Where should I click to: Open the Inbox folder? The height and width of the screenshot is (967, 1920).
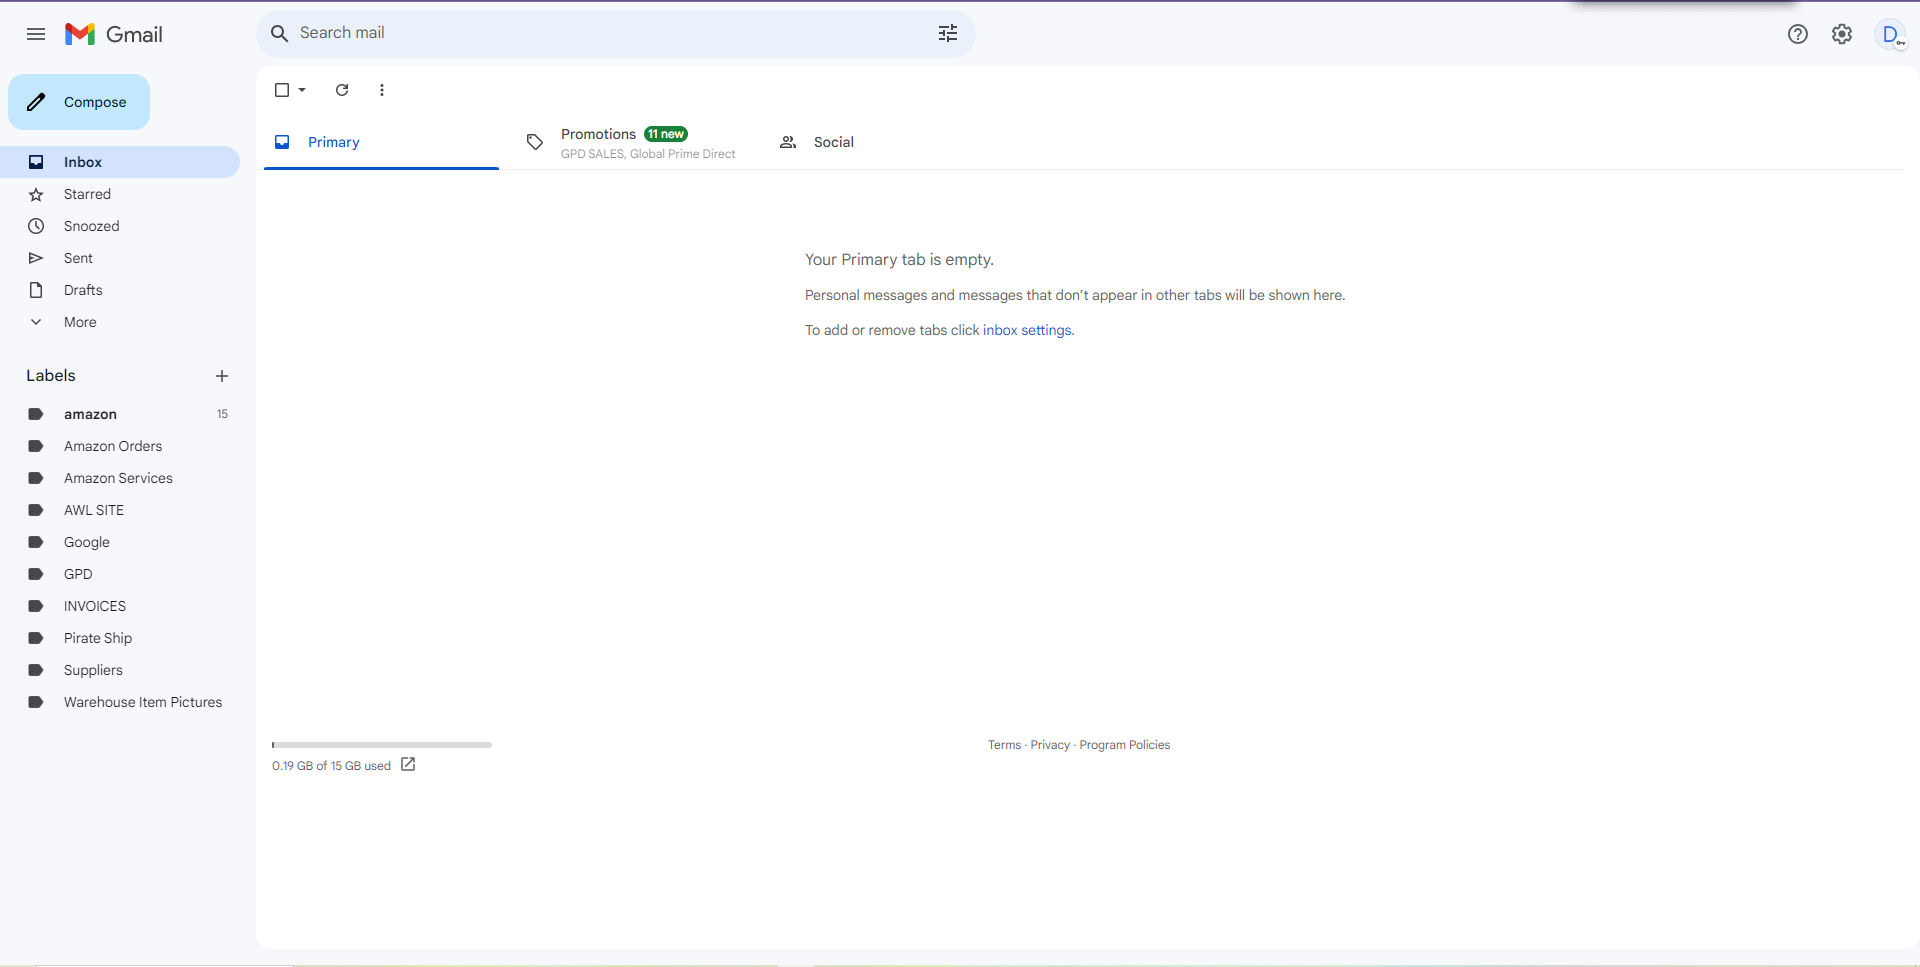120,162
